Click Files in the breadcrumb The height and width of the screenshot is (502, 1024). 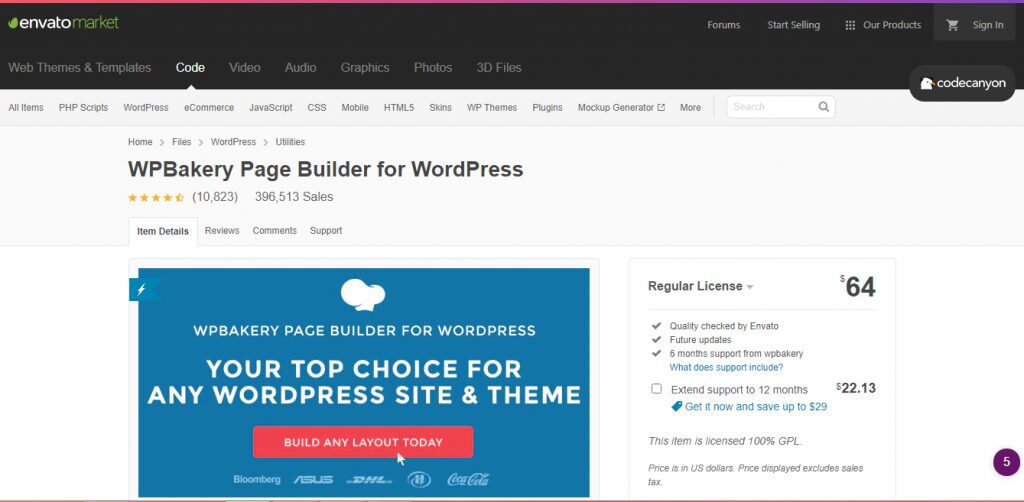pos(182,142)
